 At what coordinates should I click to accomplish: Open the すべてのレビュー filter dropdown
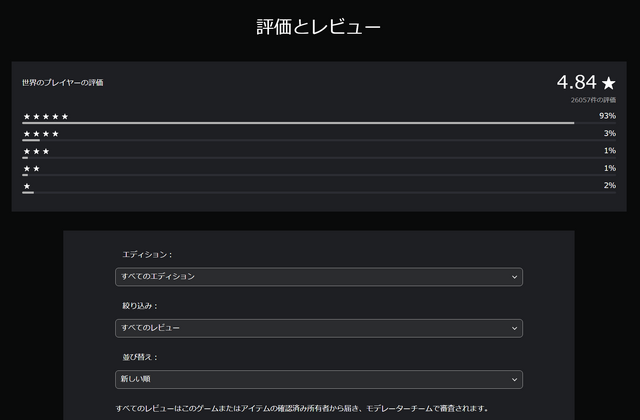318,328
